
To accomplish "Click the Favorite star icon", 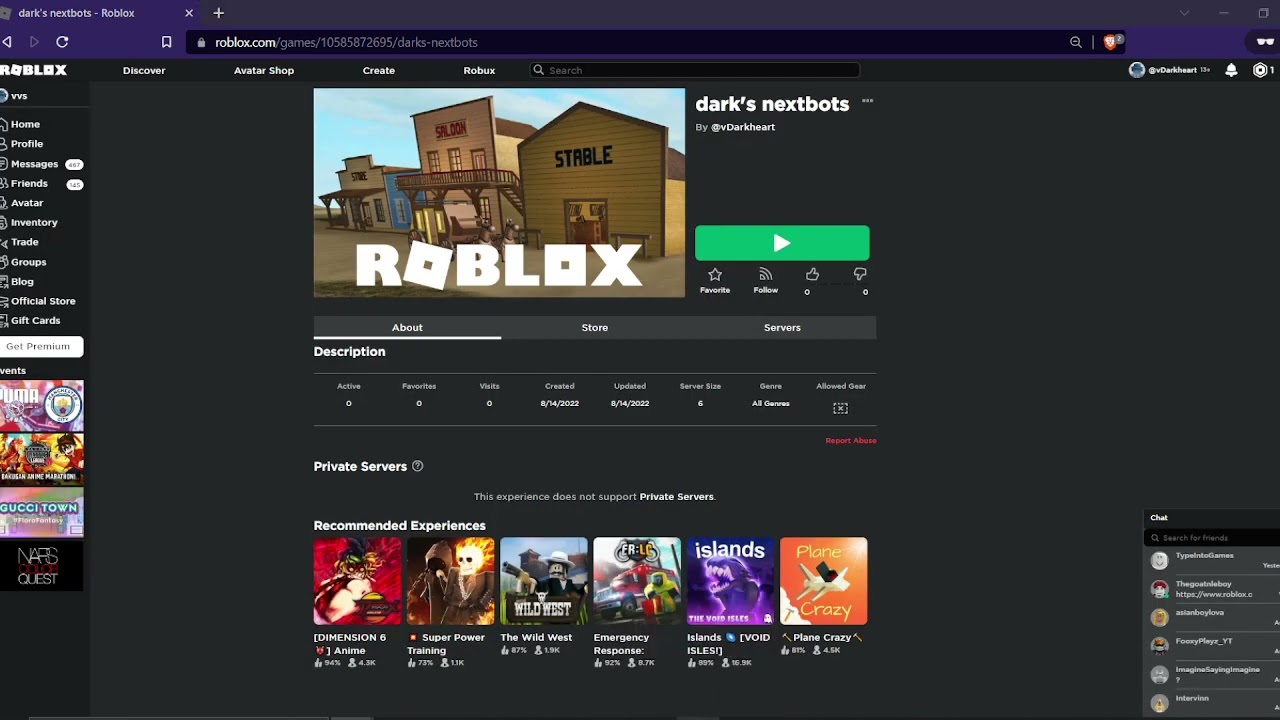I will (715, 274).
